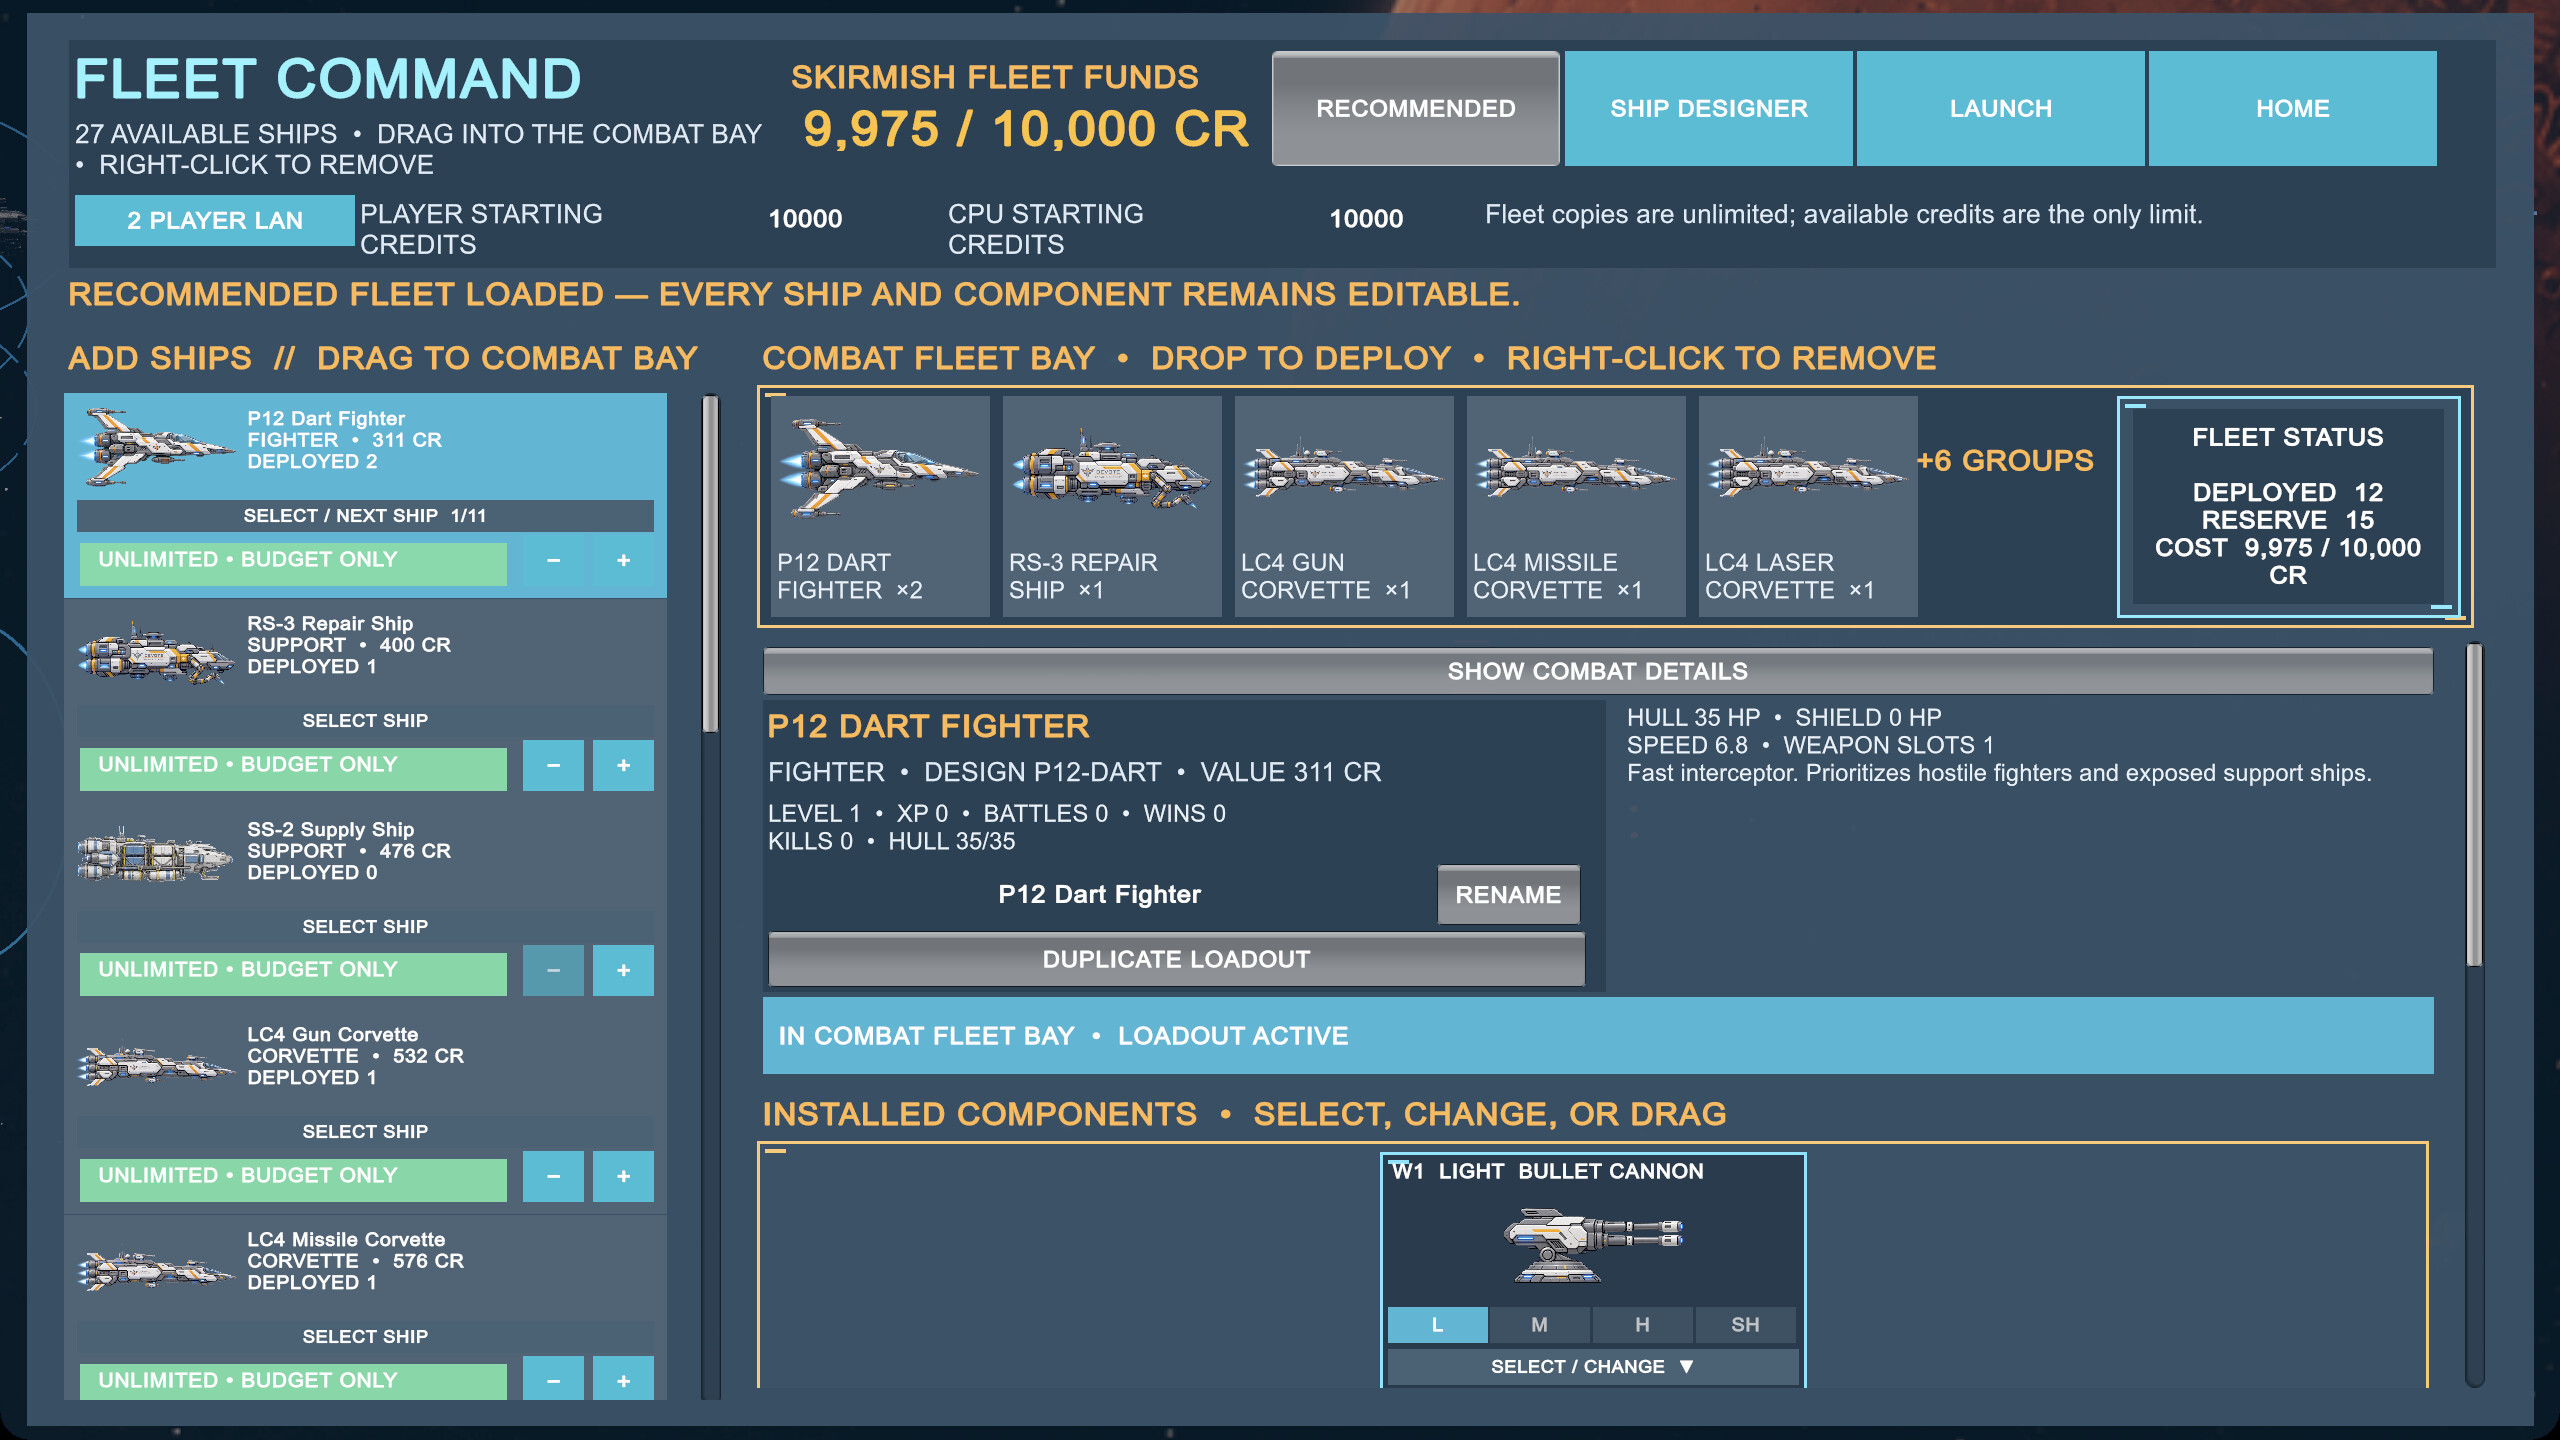The image size is (2560, 1440).
Task: Toggle the 2 Player LAN mode
Action: [214, 220]
